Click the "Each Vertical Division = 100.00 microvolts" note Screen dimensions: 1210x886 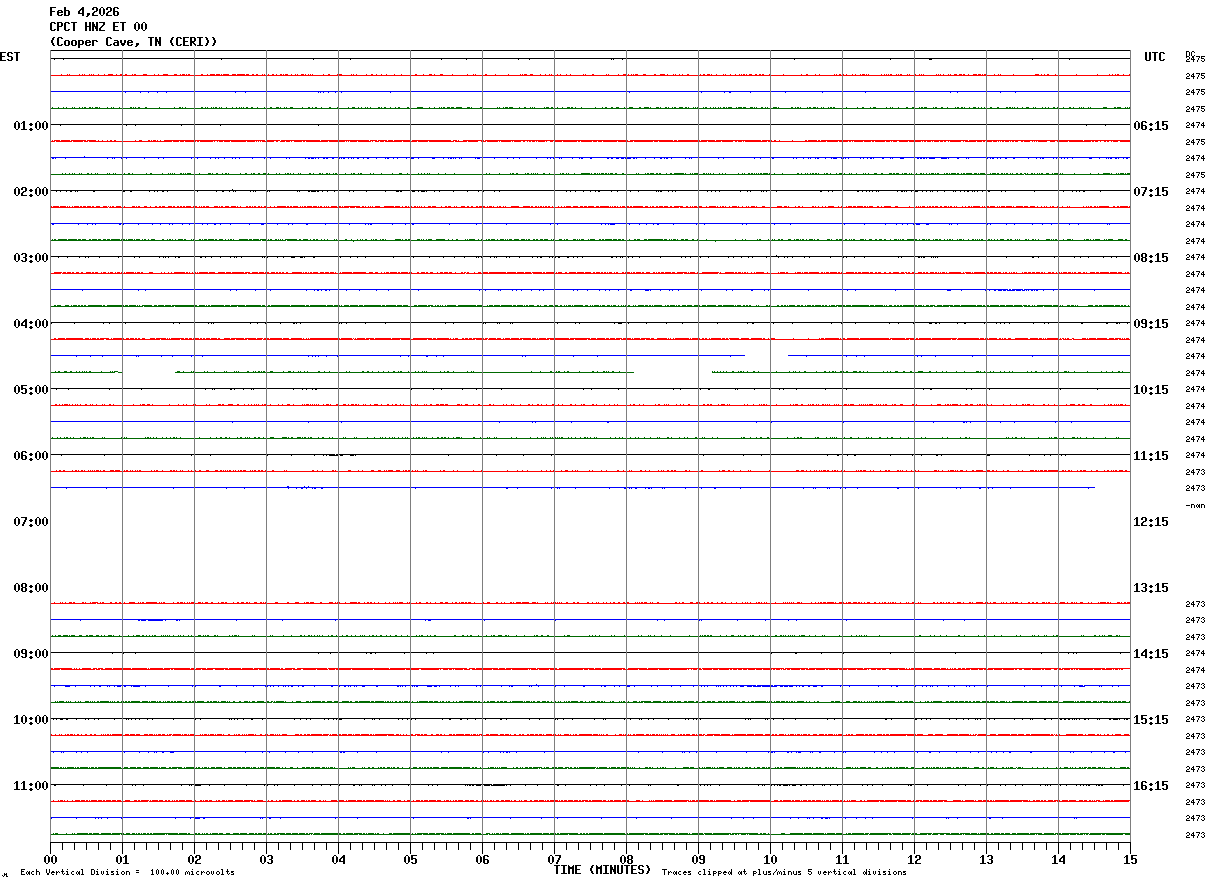pyautogui.click(x=127, y=873)
